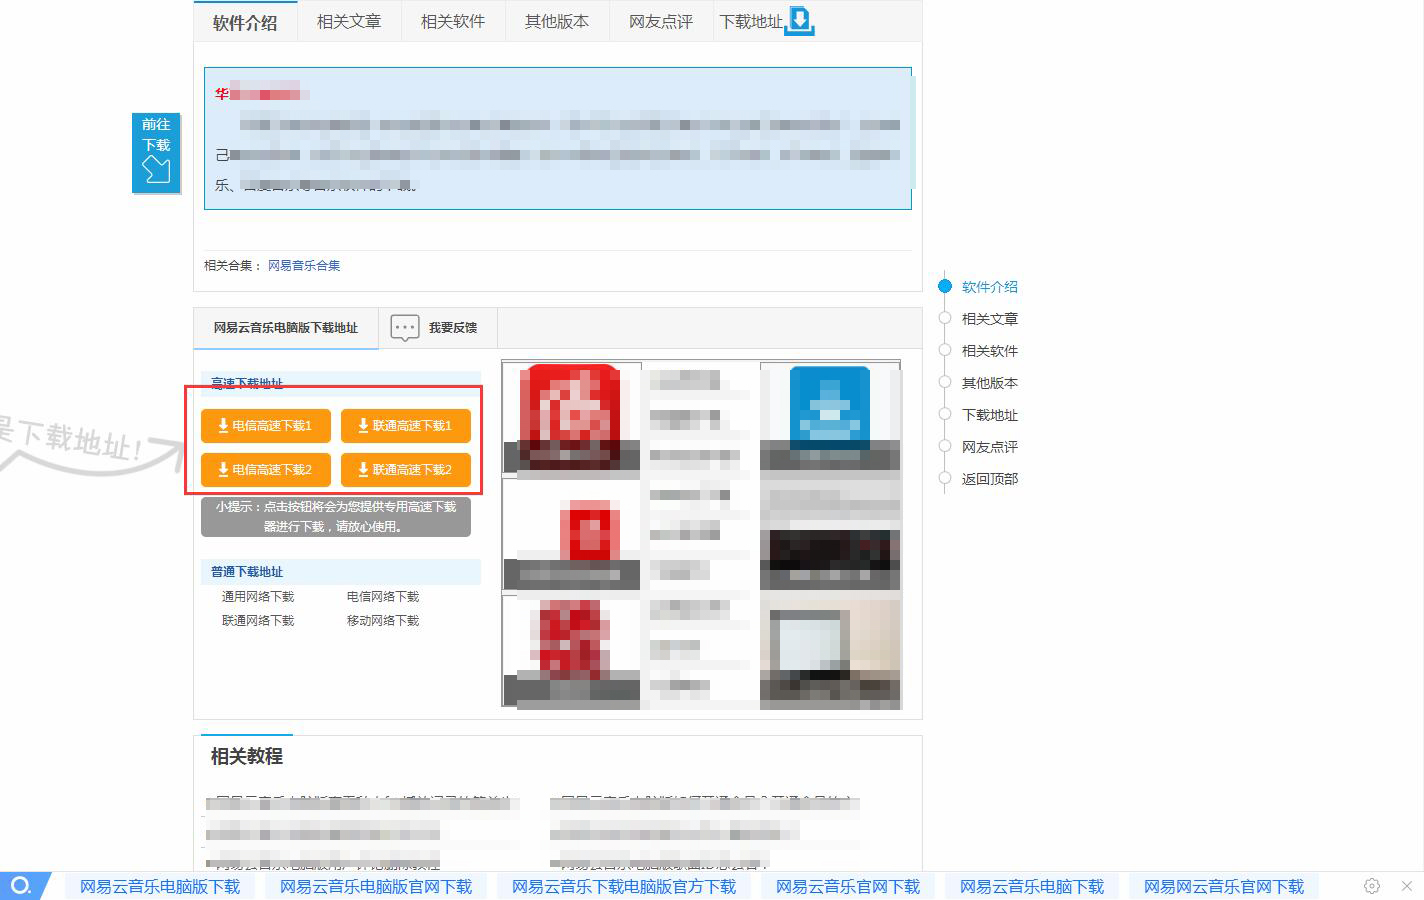Image resolution: width=1424 pixels, height=900 pixels.
Task: Click 网易云音乐下载电脑版官方下载 suggestion
Action: [624, 887]
